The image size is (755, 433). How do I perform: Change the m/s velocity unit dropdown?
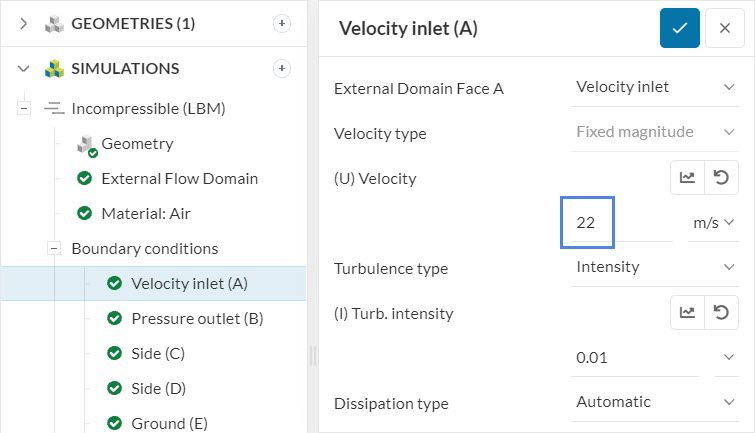[x=714, y=223]
